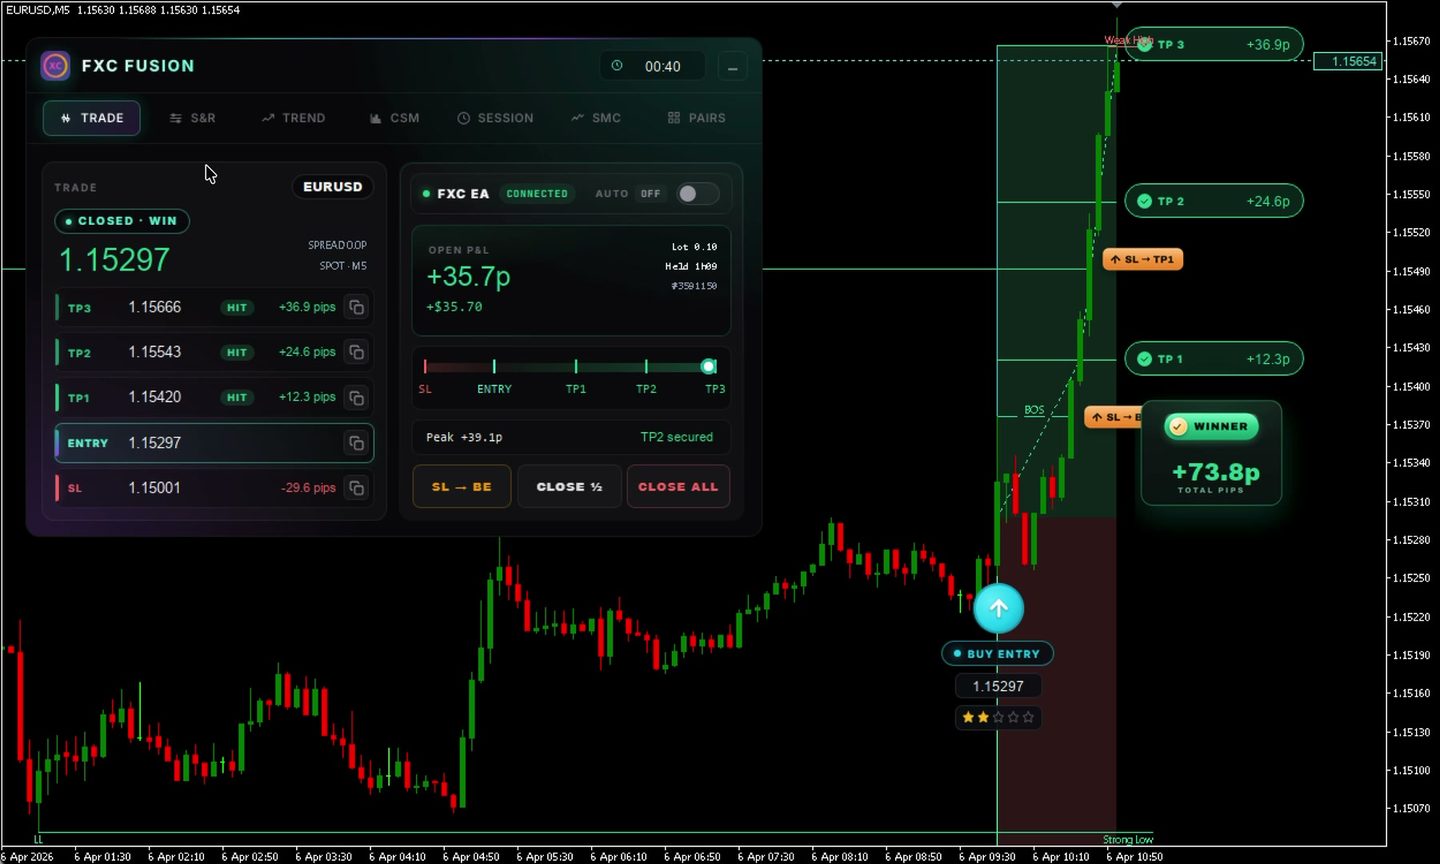Click the CLOSED · WIN status badge
Screen dimensions: 1440x864
(x=122, y=221)
